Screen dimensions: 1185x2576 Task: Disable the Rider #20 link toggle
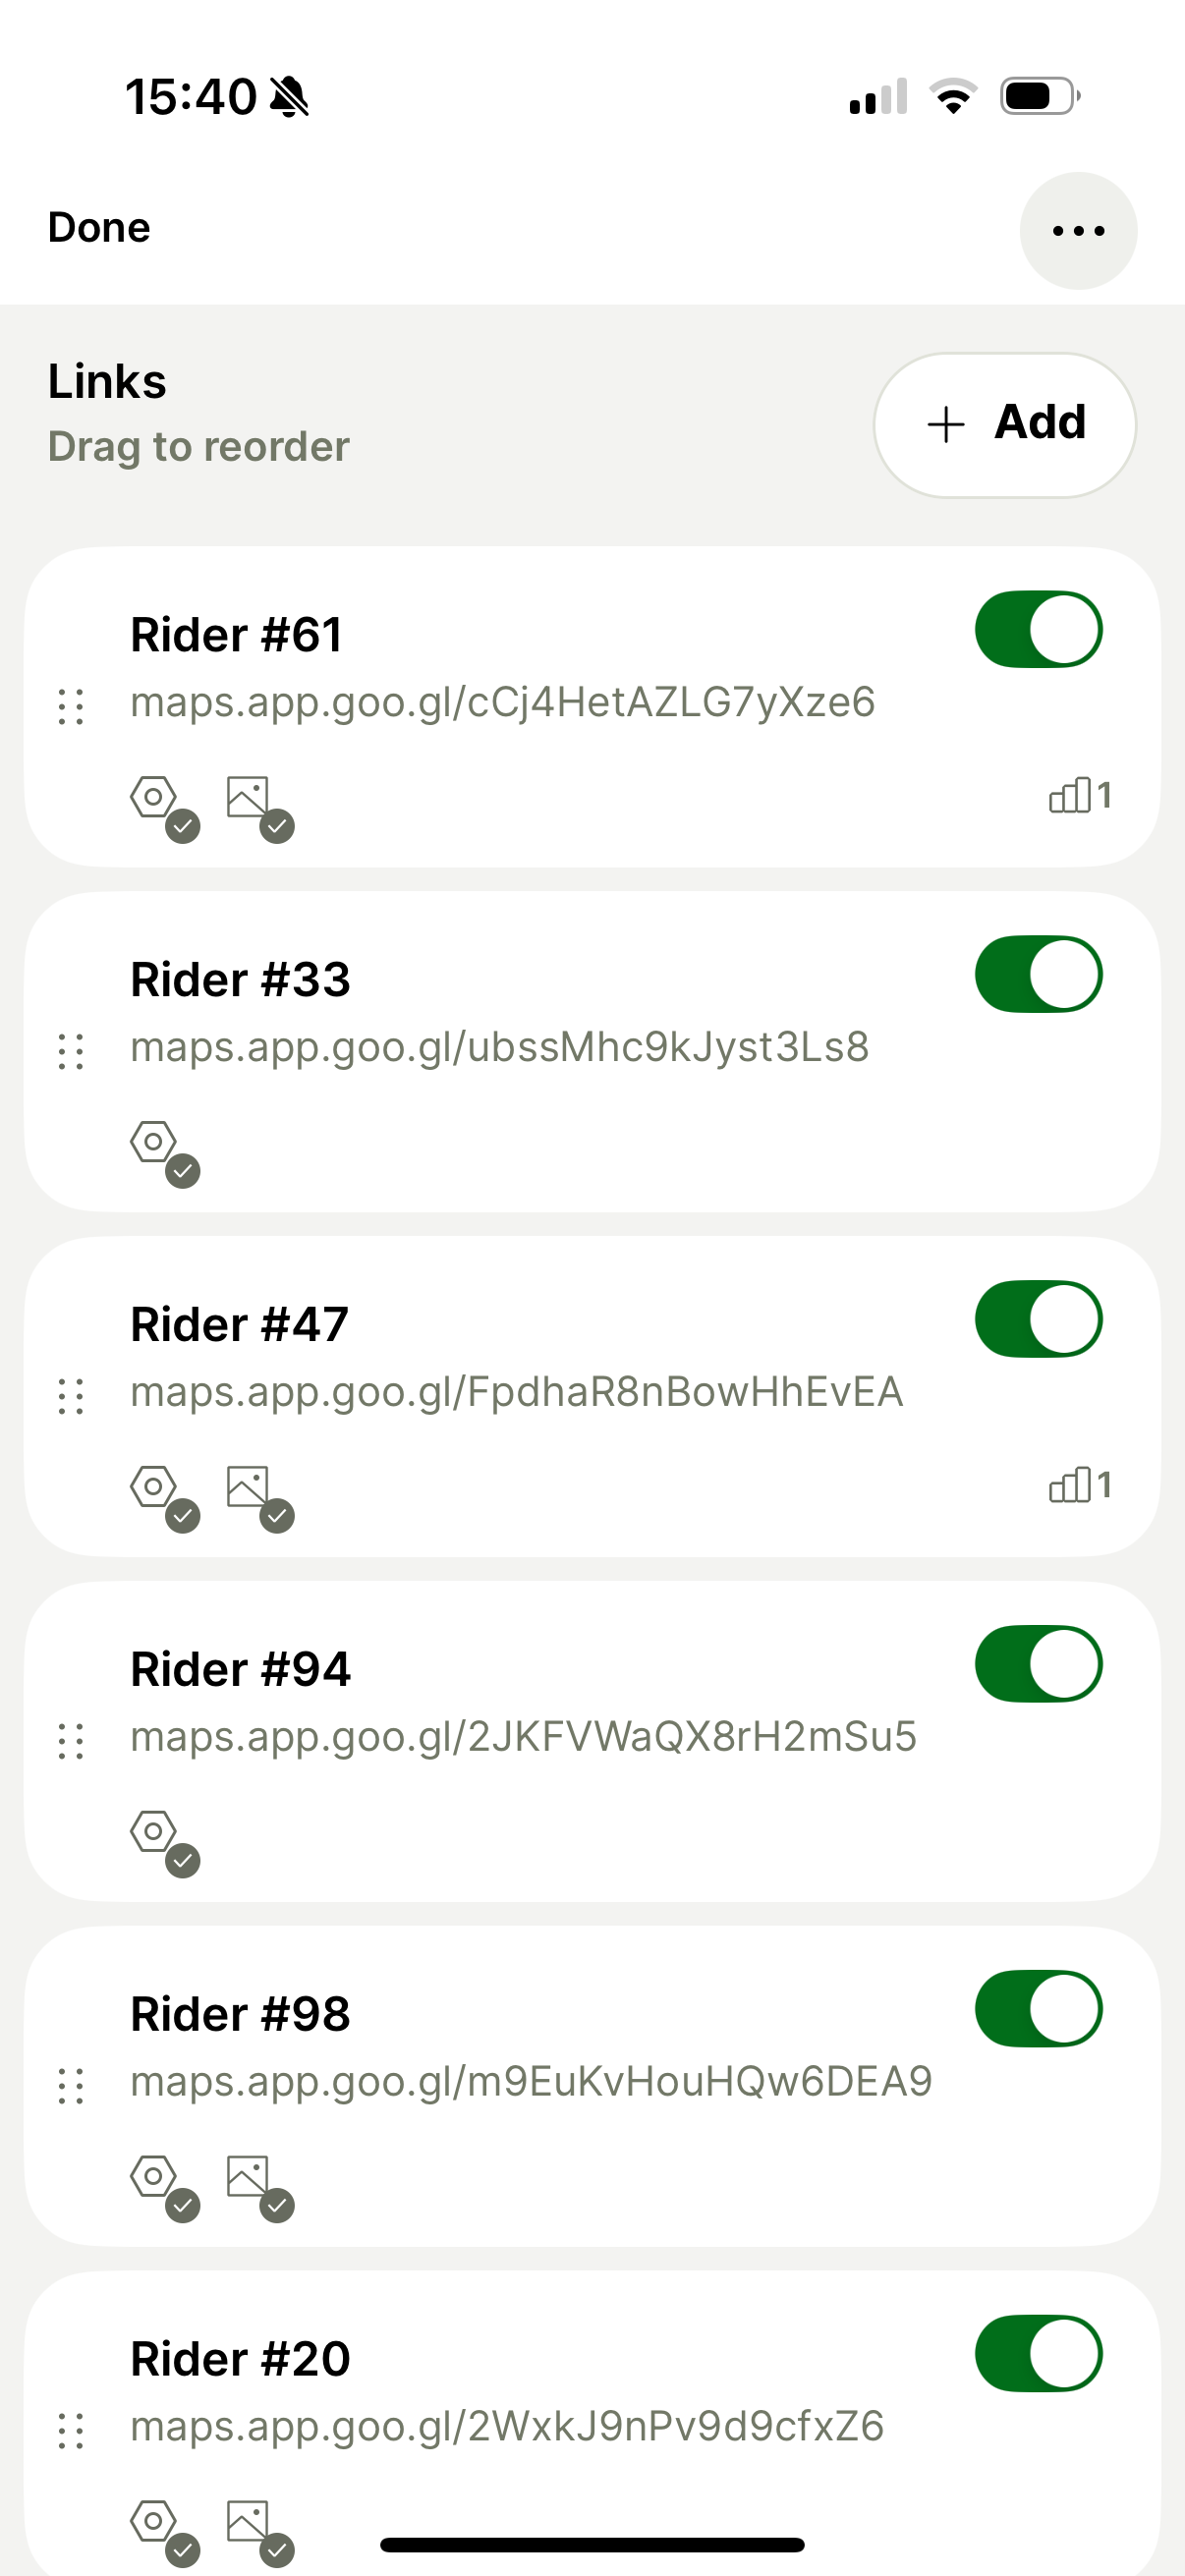pyautogui.click(x=1038, y=2354)
